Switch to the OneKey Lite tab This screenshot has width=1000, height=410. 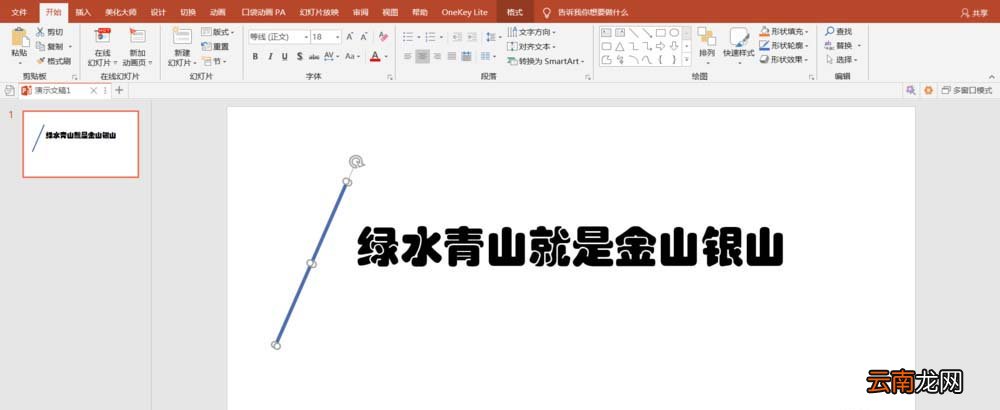(464, 12)
